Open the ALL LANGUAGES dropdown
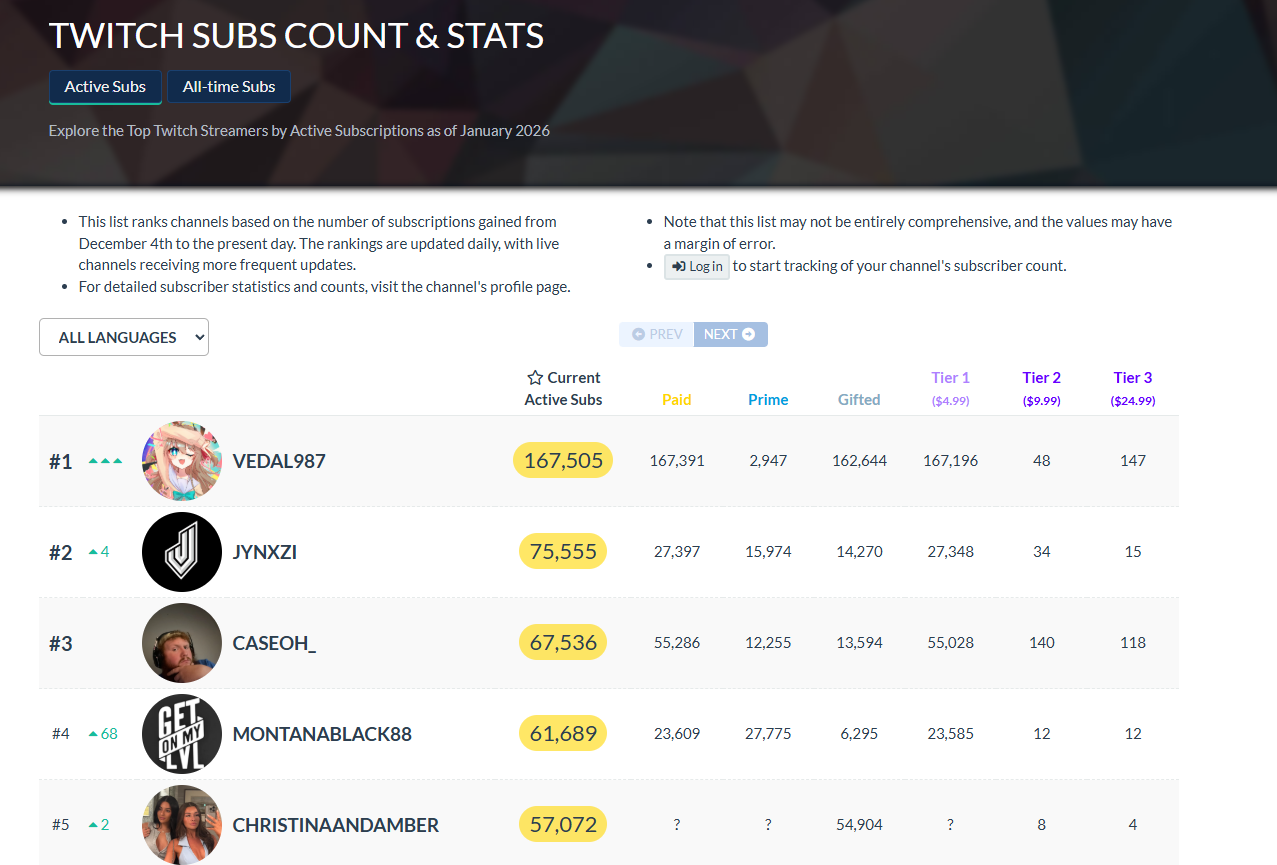The image size is (1277, 865). click(x=124, y=337)
